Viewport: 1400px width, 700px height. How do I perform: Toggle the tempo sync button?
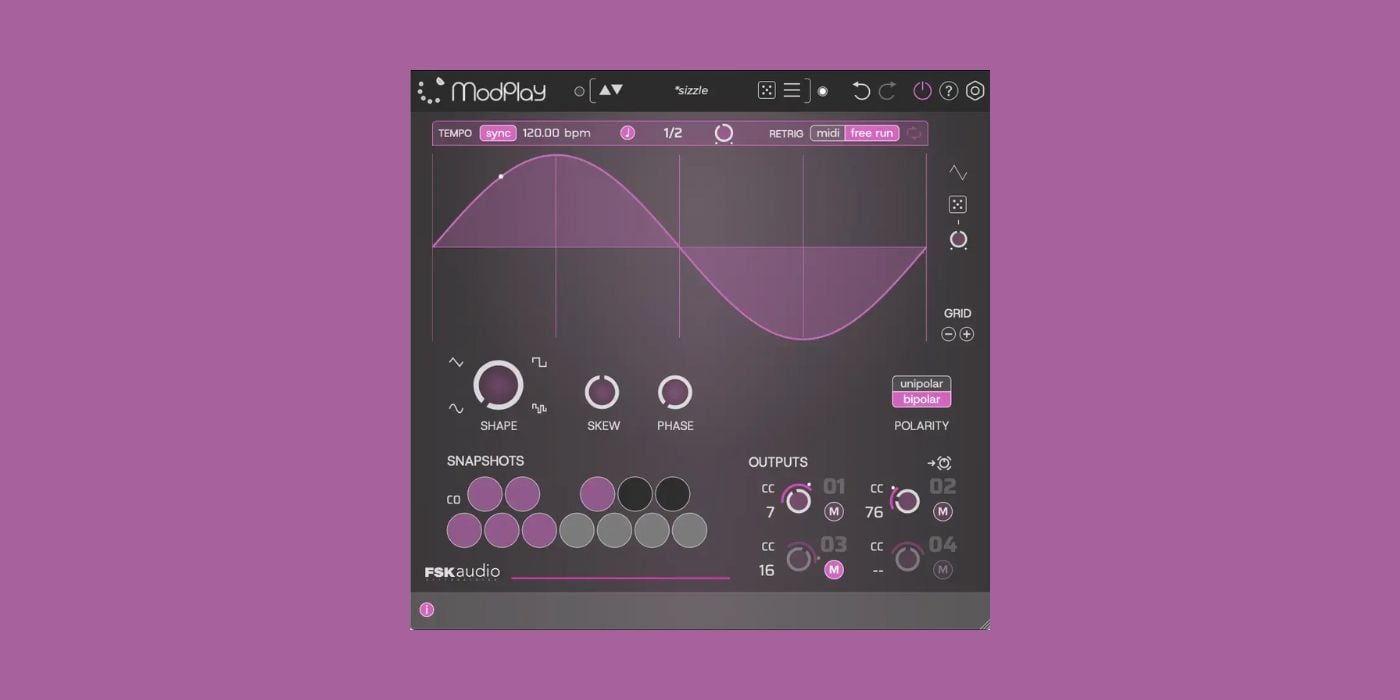[x=498, y=133]
